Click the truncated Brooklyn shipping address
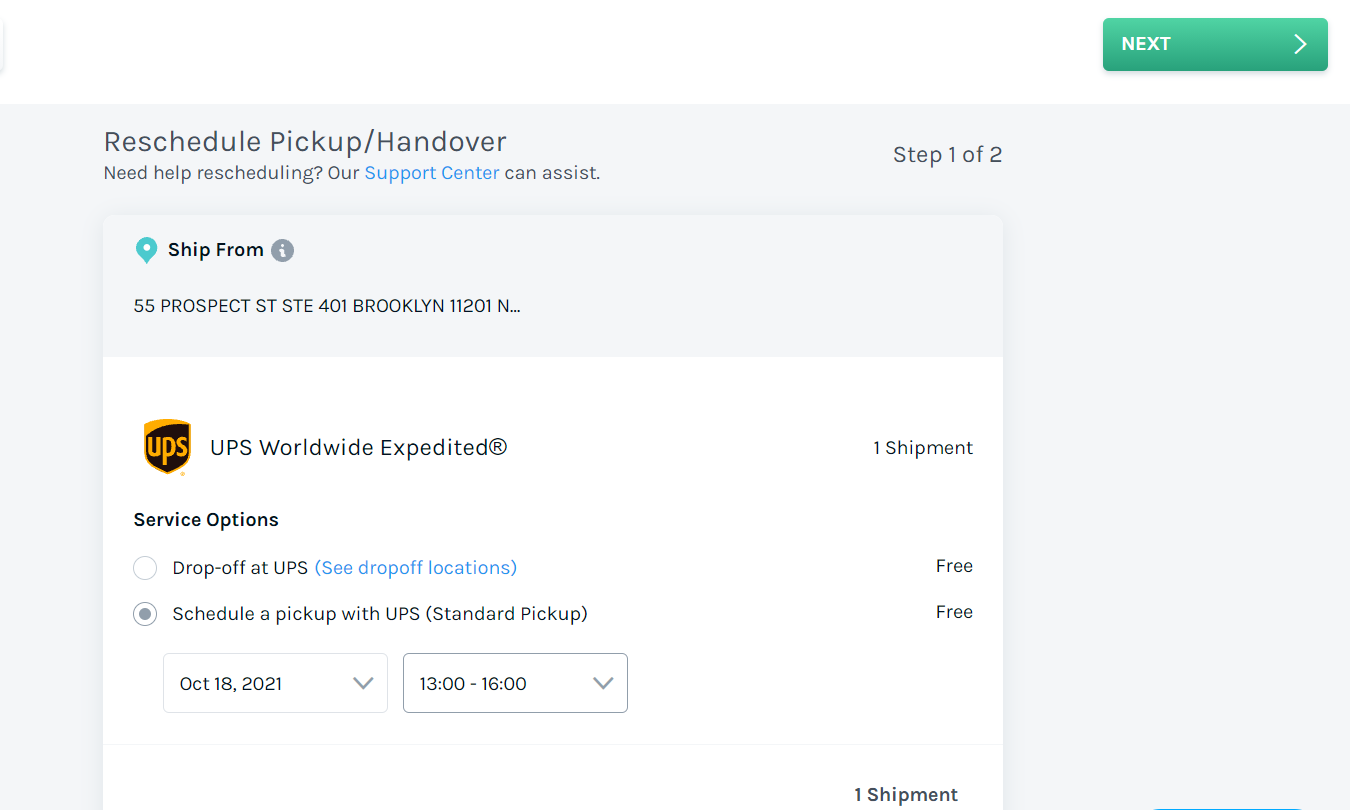This screenshot has height=810, width=1350. point(327,305)
